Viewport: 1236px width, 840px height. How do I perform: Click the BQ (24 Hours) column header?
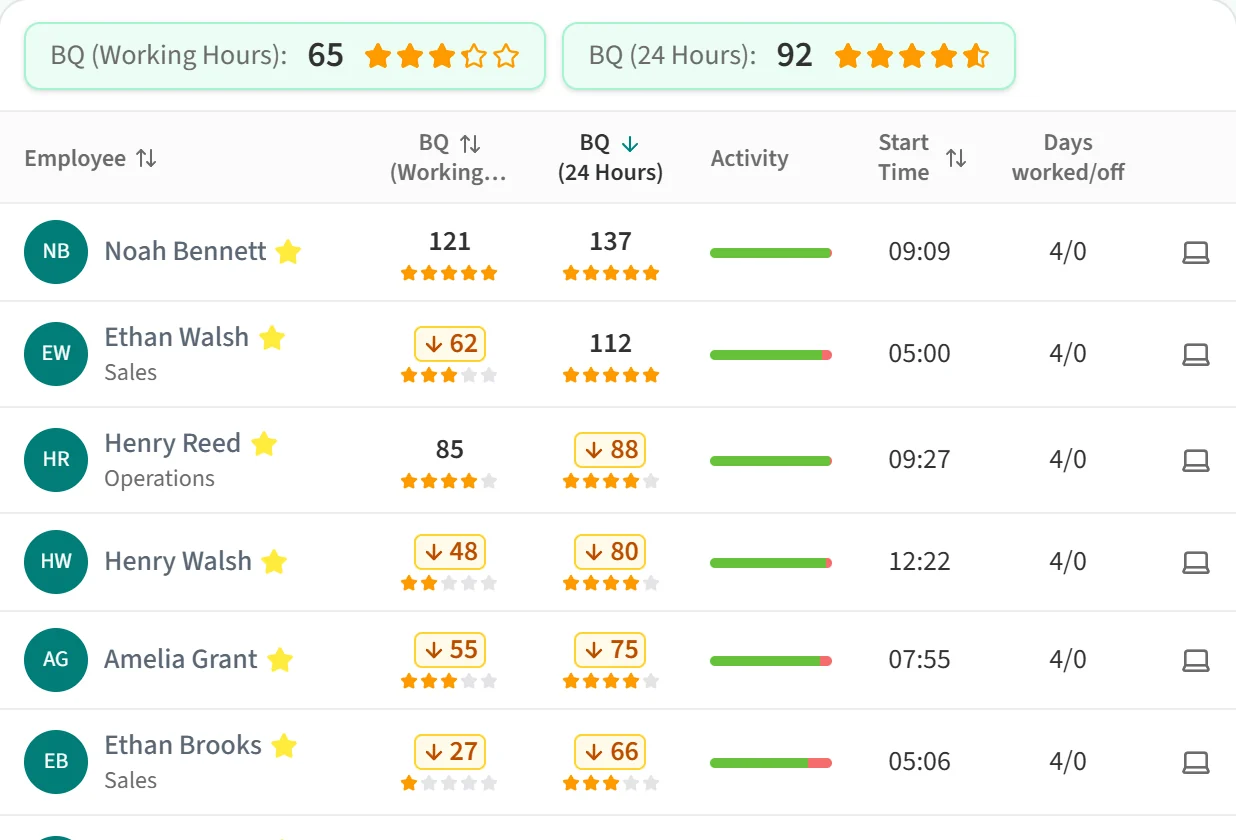coord(610,158)
